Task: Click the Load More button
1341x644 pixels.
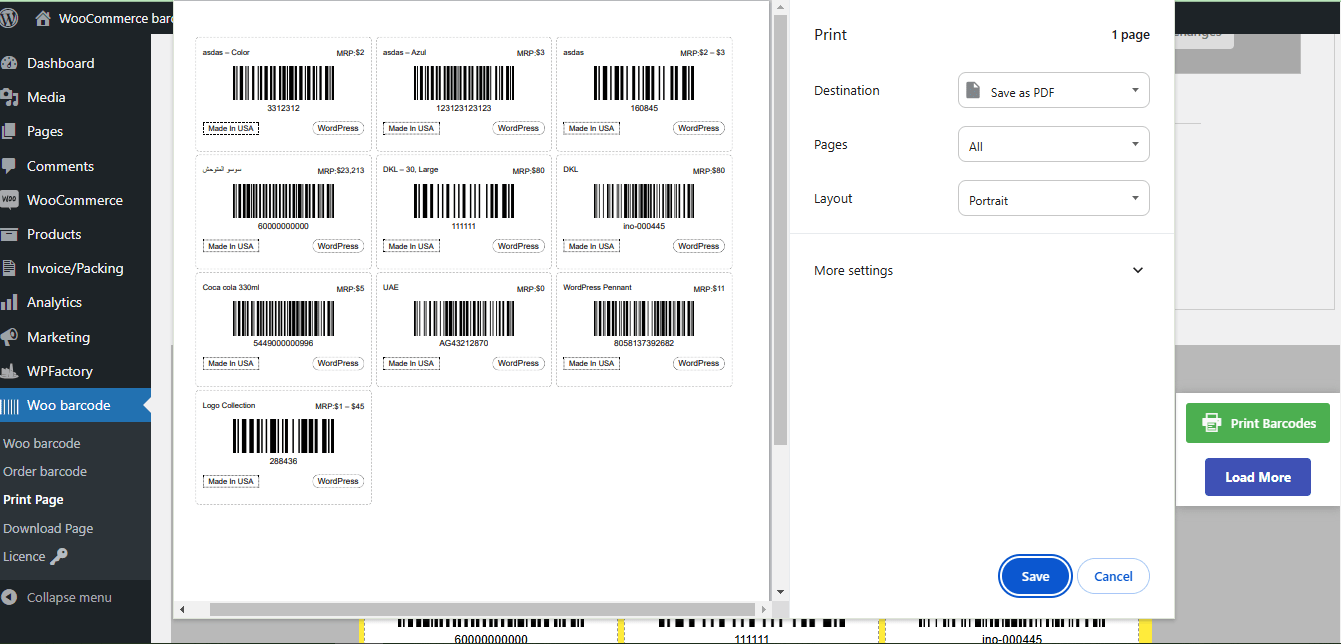Action: [1258, 477]
